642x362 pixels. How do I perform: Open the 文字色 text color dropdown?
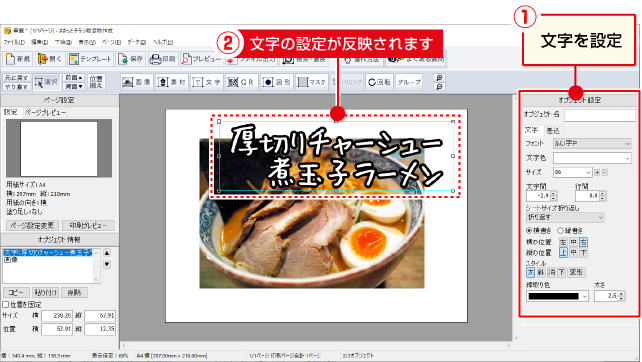592,158
